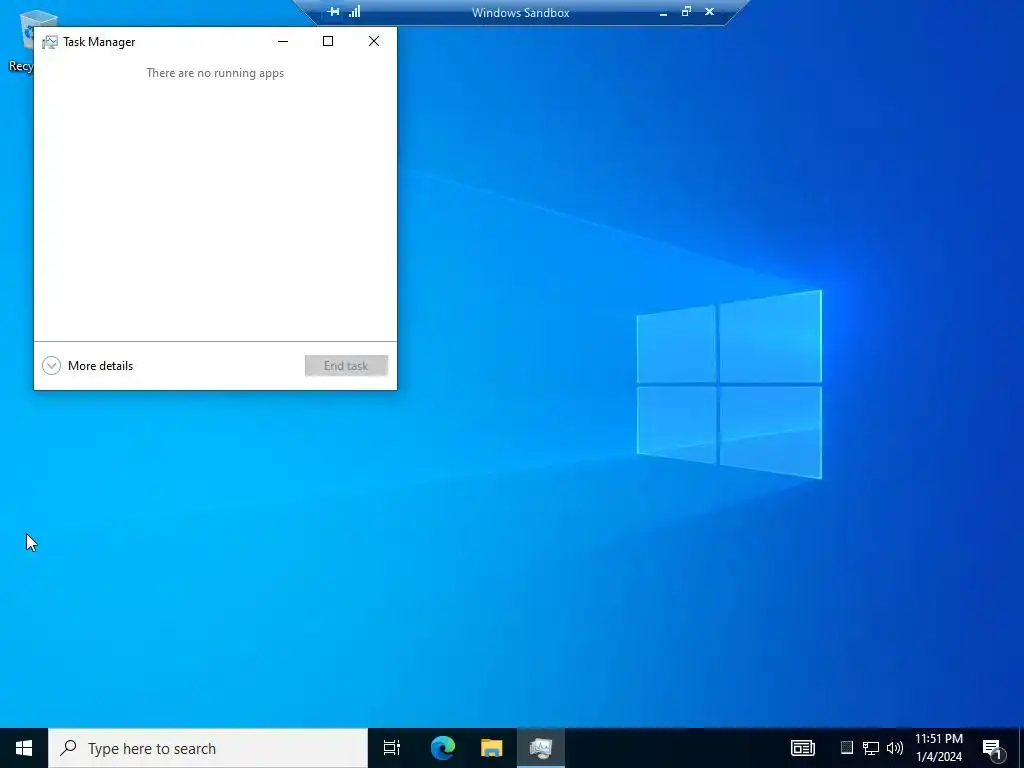
Task: Maximize the Task Manager window
Action: coord(328,41)
